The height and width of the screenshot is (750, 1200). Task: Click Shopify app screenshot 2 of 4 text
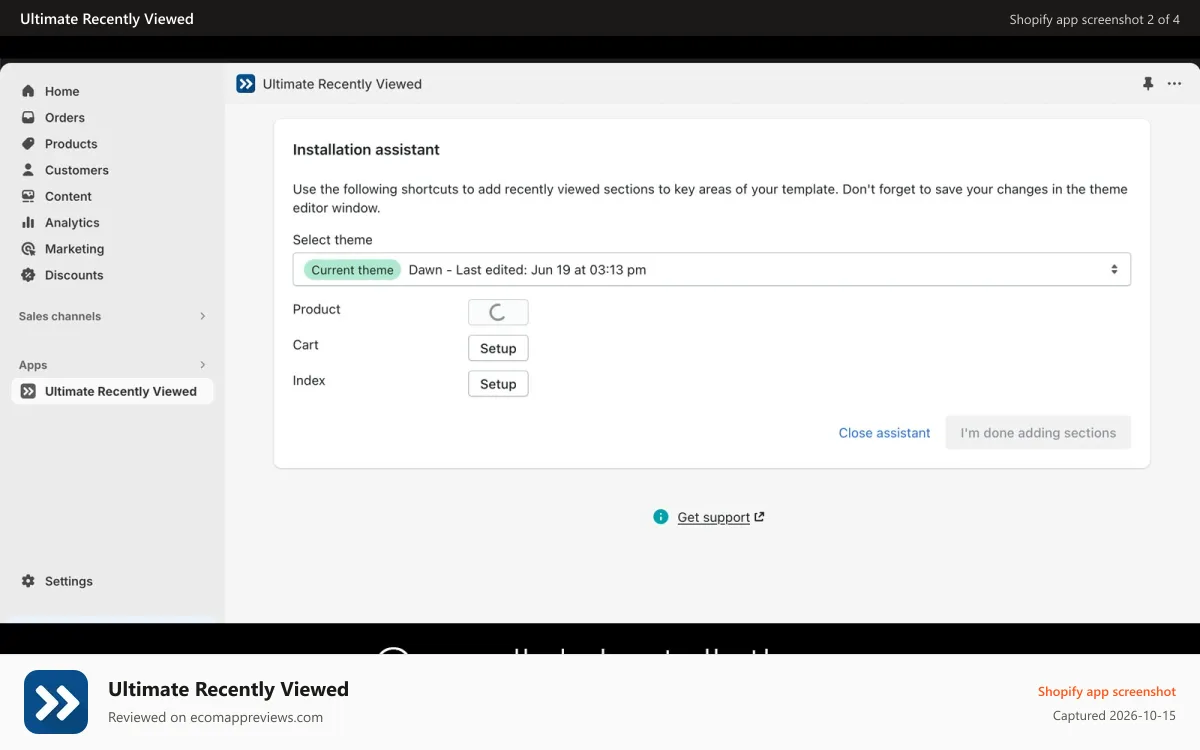pos(1095,19)
